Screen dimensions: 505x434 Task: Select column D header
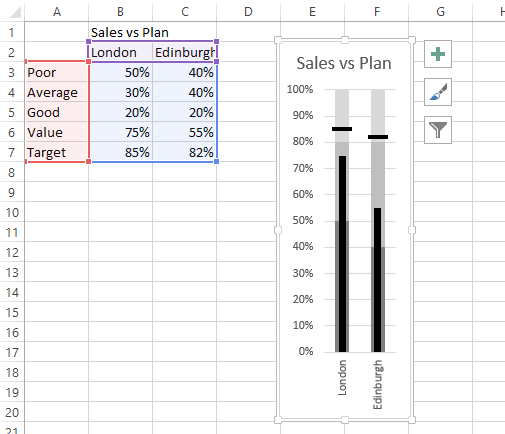click(248, 12)
